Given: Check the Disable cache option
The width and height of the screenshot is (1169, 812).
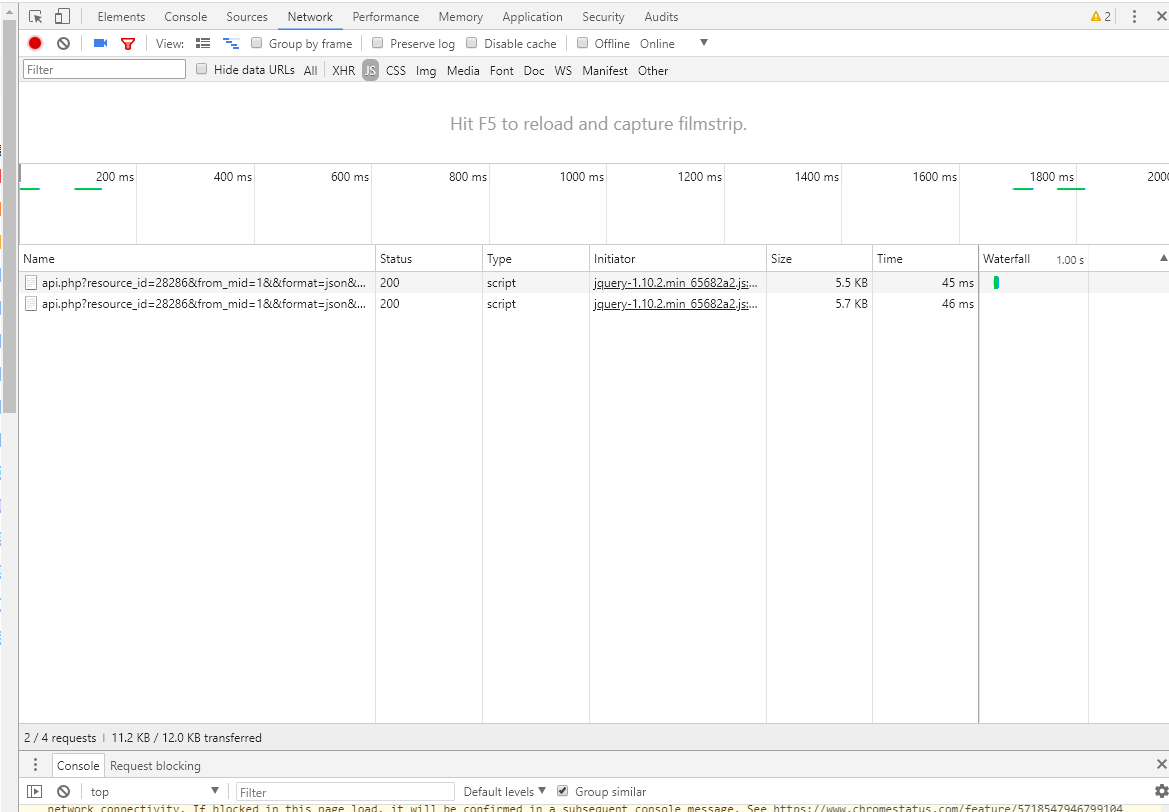Looking at the screenshot, I should pyautogui.click(x=472, y=43).
